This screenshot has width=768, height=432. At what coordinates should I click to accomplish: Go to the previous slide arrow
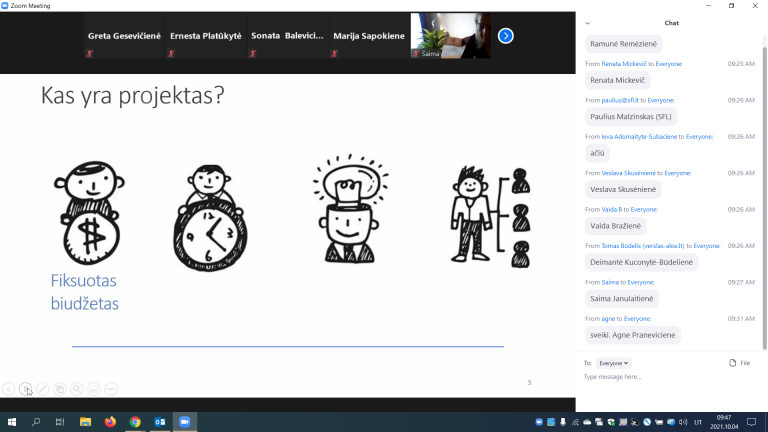[8, 389]
